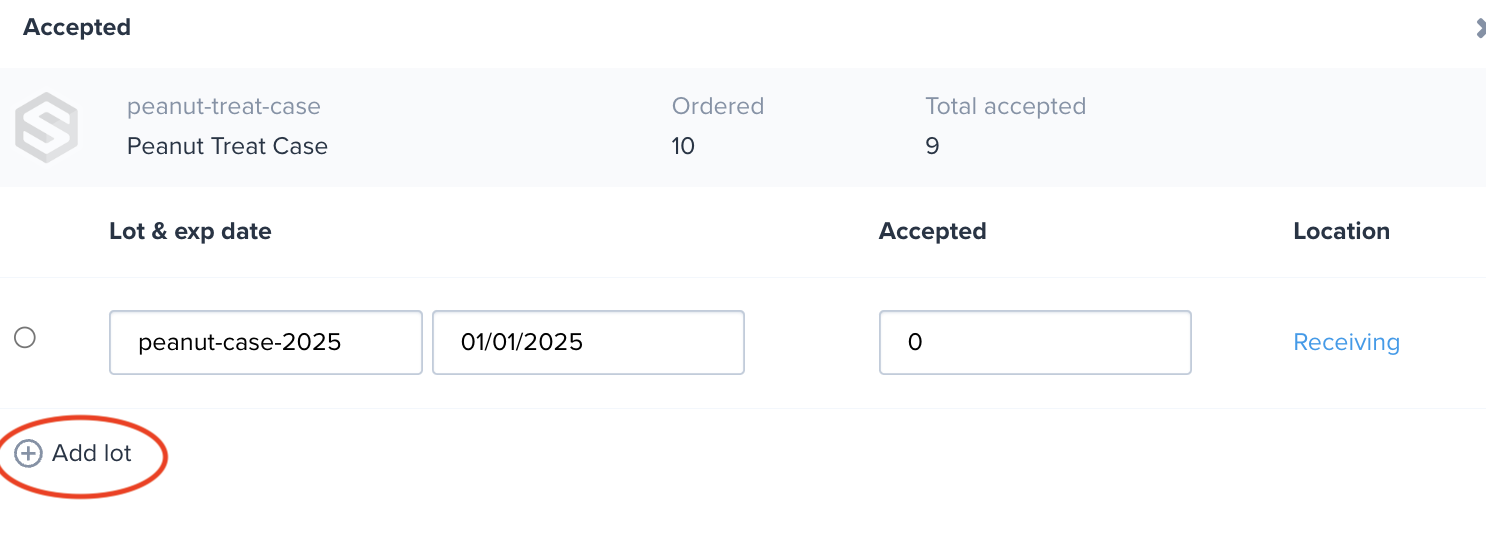This screenshot has width=1486, height=542.
Task: Click the empty area of the gray product banner
Action: tap(1280, 127)
